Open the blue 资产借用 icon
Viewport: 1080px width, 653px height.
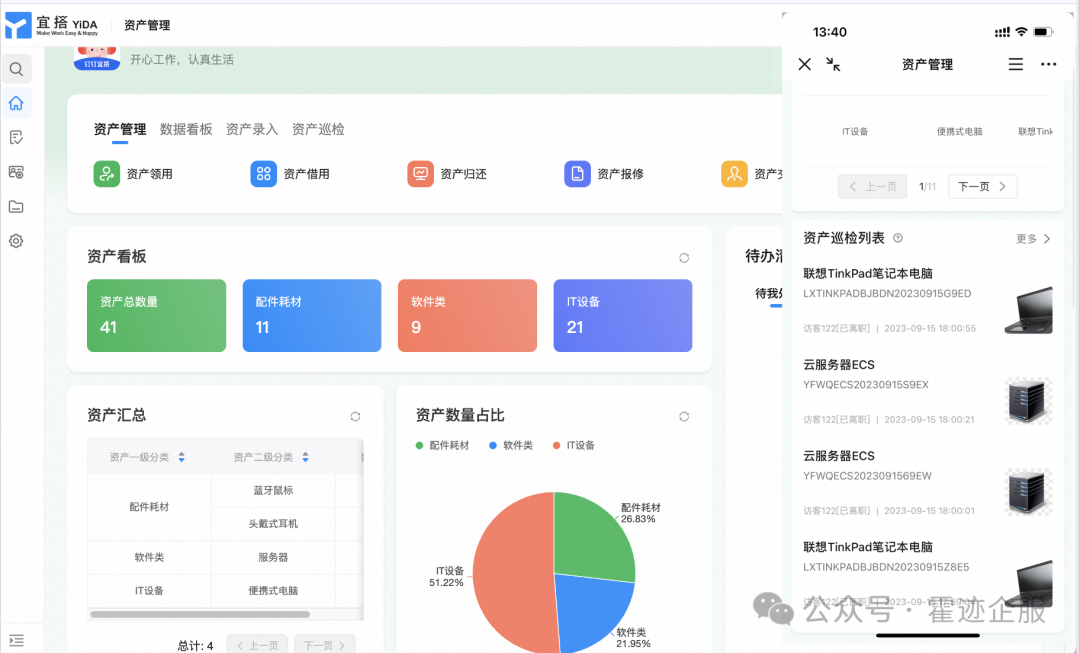coord(263,174)
